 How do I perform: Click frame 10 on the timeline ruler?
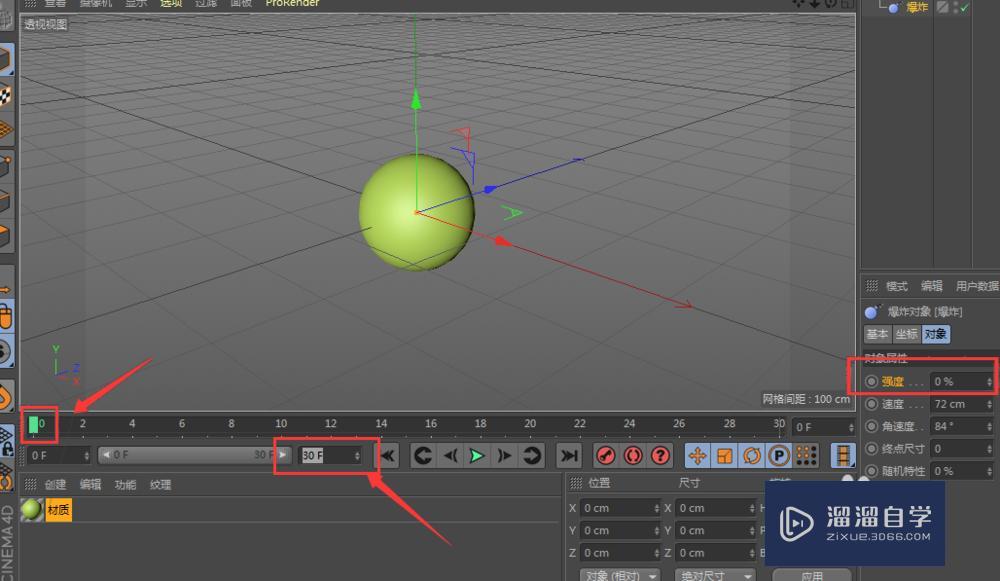pyautogui.click(x=281, y=423)
